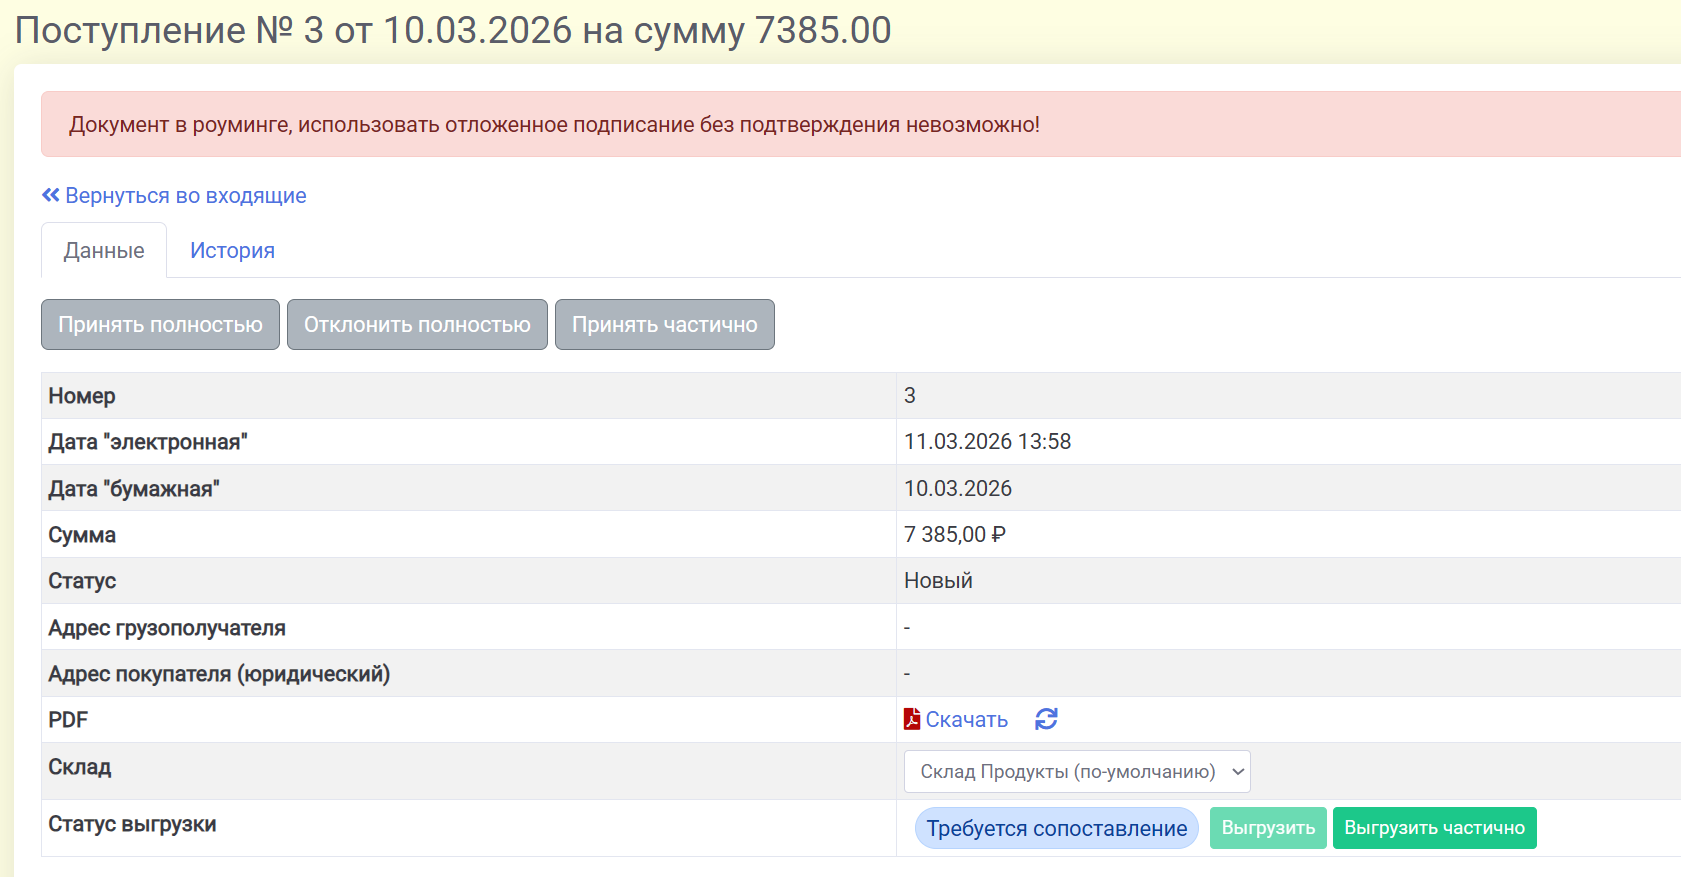The width and height of the screenshot is (1681, 877).
Task: Follow the Вернуться во входящие link
Action: coord(185,196)
